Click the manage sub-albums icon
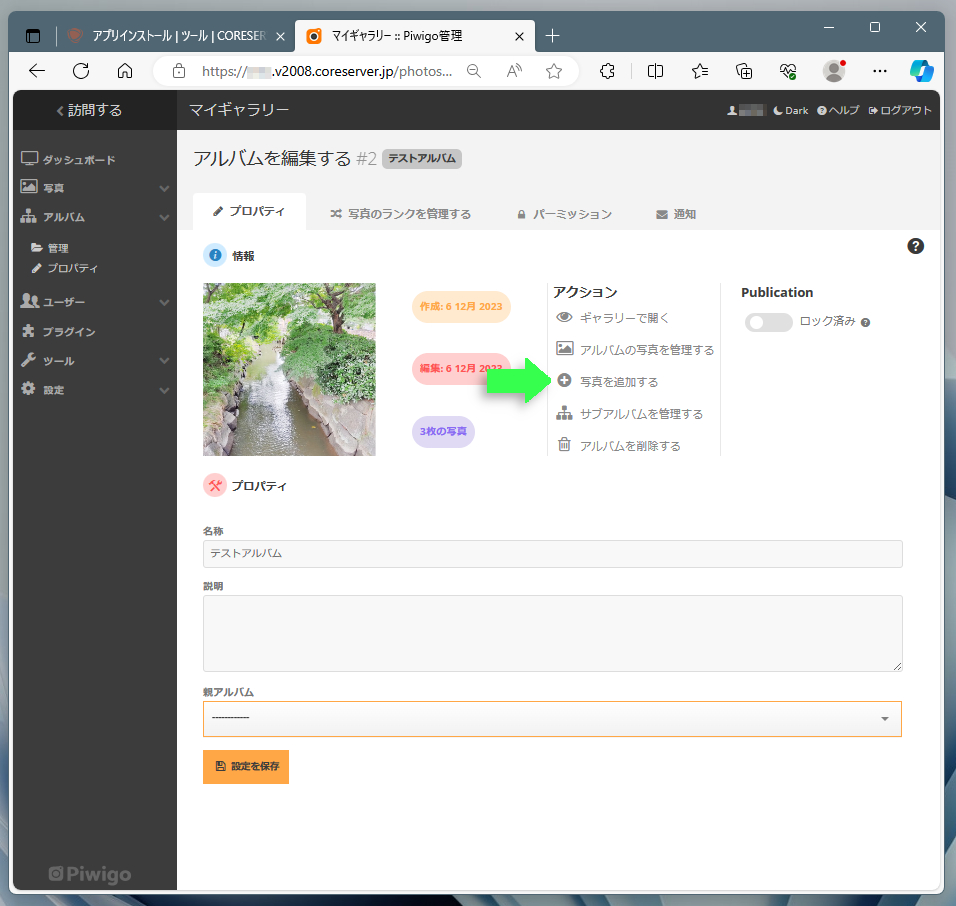This screenshot has height=906, width=956. [x=564, y=413]
